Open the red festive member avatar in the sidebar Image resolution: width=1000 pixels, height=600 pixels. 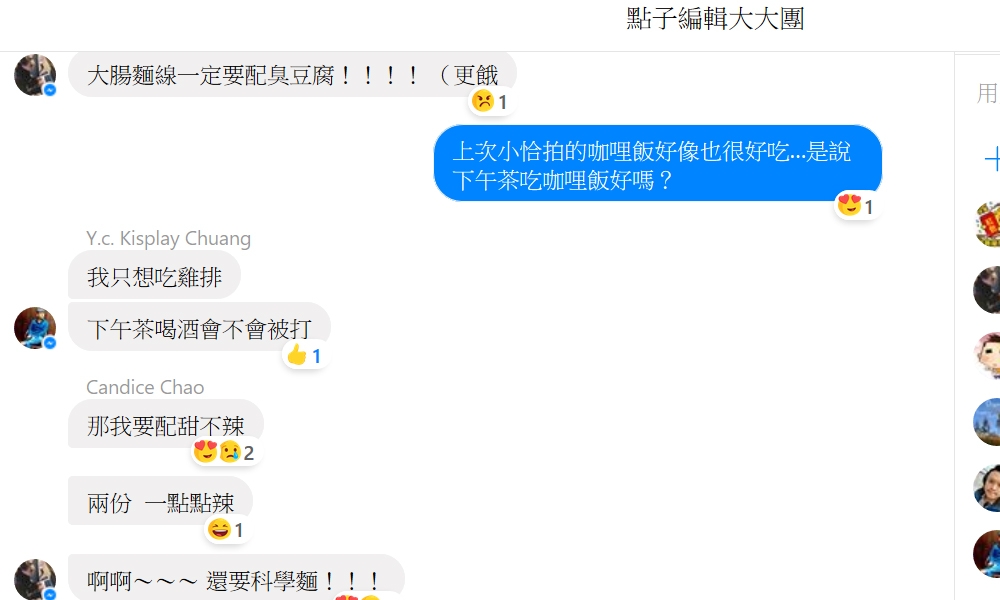[x=987, y=224]
